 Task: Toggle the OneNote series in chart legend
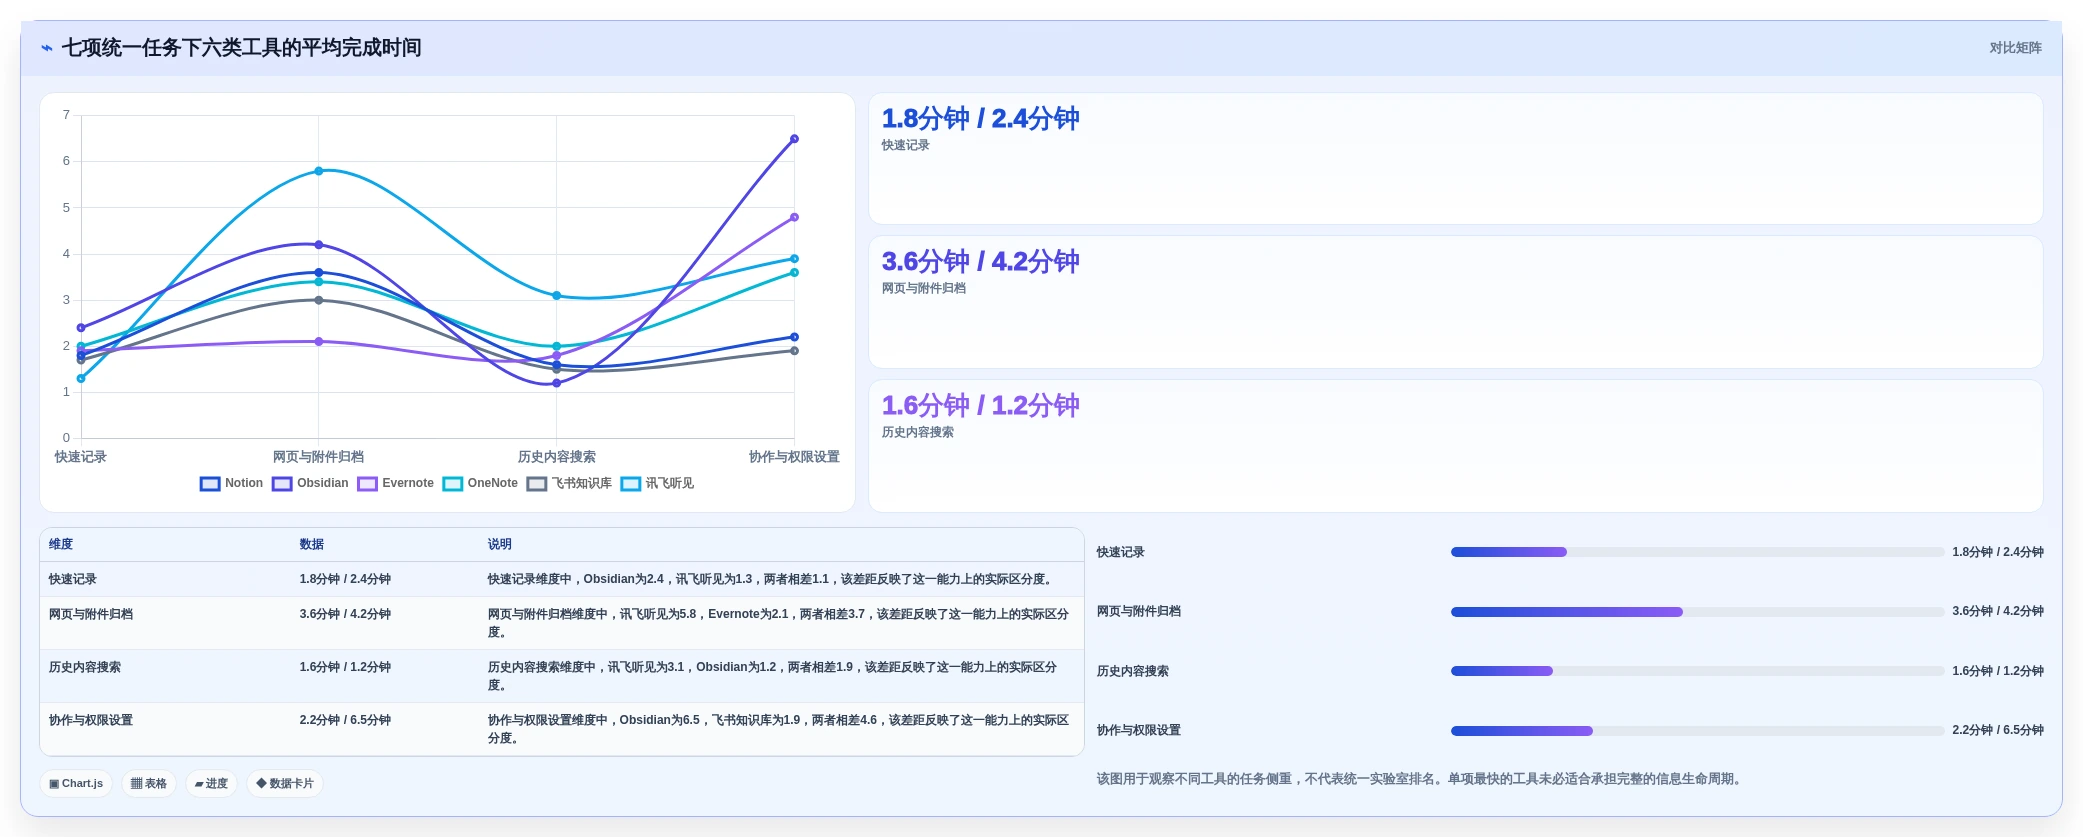(x=480, y=483)
